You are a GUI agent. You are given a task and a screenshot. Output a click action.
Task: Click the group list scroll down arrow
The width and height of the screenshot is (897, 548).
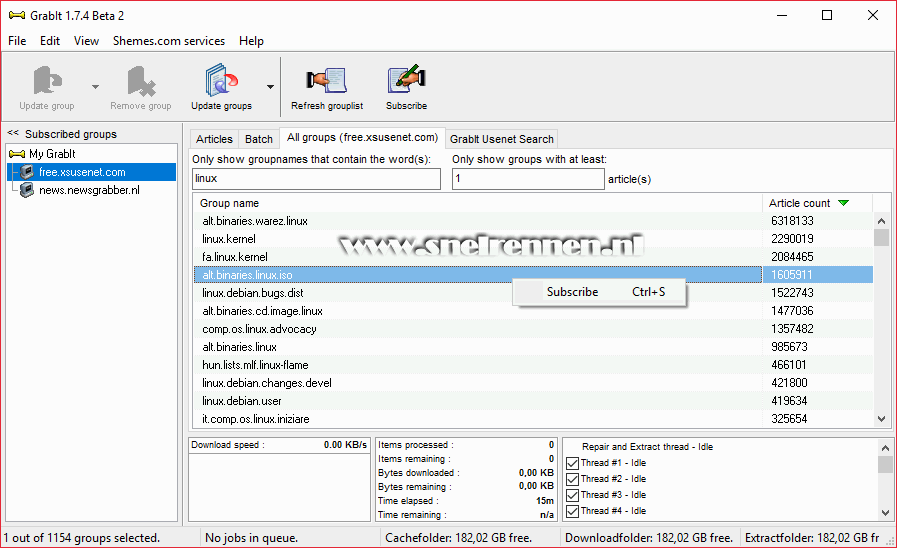(881, 419)
